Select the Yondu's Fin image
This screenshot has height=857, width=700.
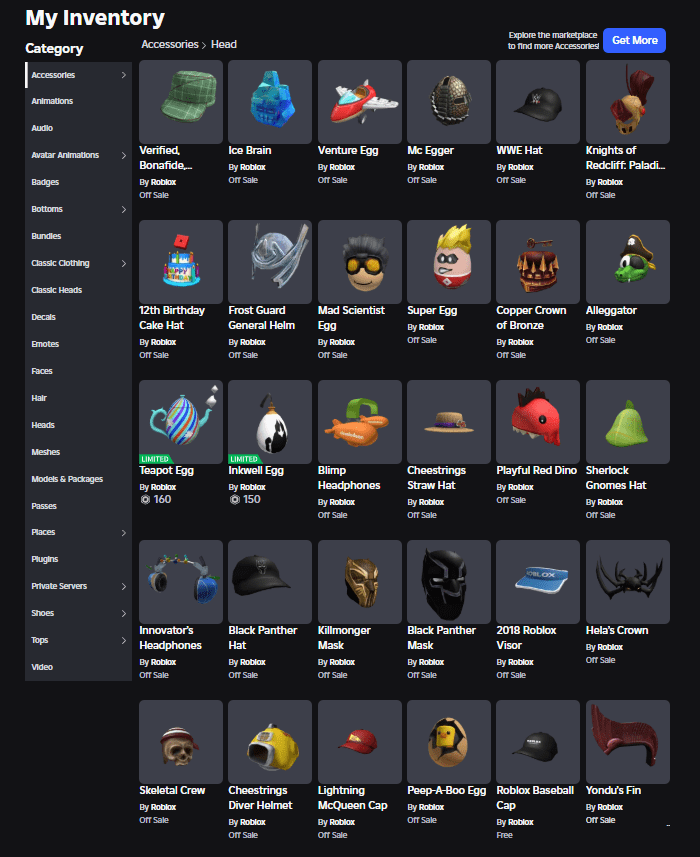(x=627, y=742)
